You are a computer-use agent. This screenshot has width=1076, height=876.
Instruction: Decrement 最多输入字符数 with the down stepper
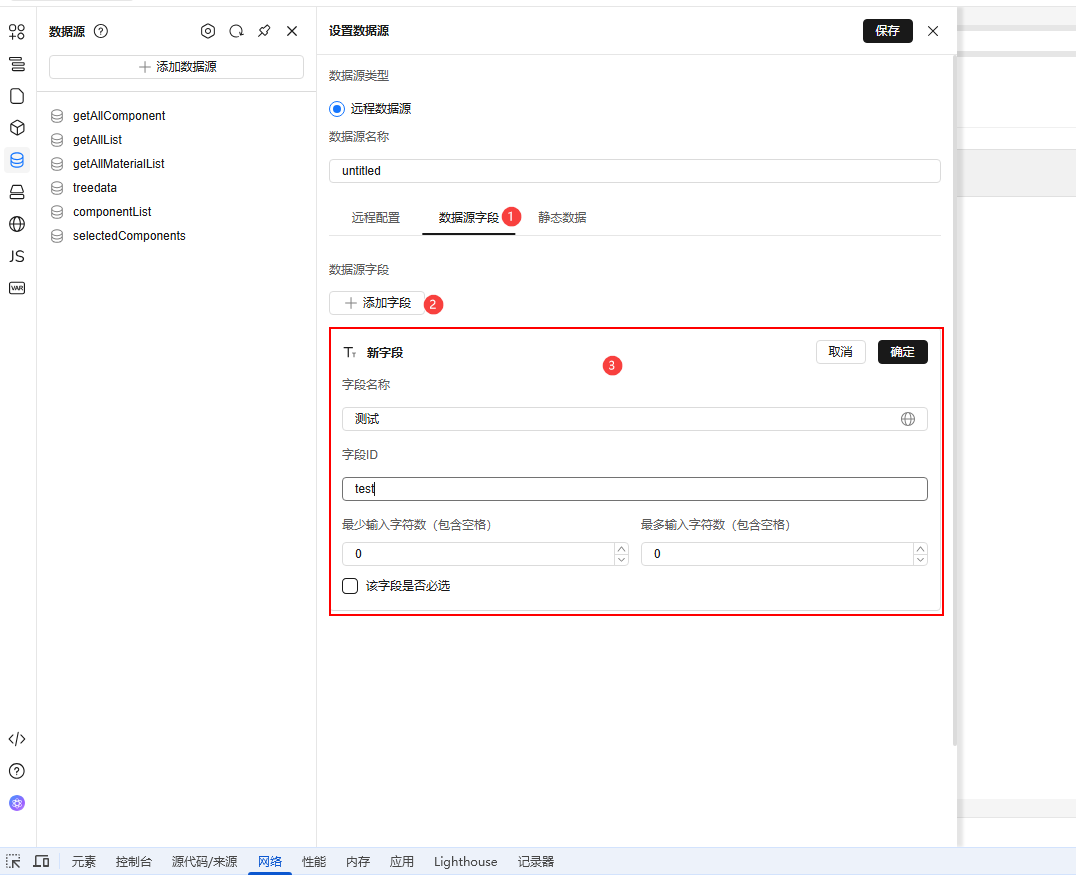[x=920, y=559]
